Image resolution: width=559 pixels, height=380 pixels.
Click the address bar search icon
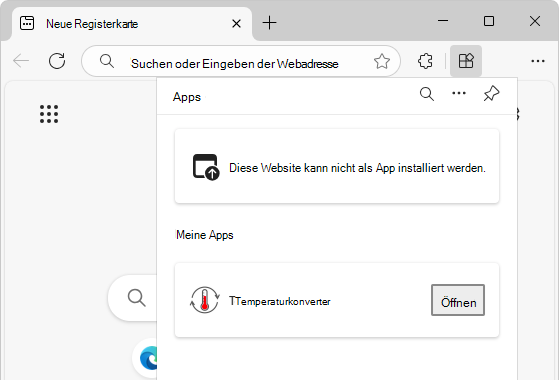tap(107, 61)
